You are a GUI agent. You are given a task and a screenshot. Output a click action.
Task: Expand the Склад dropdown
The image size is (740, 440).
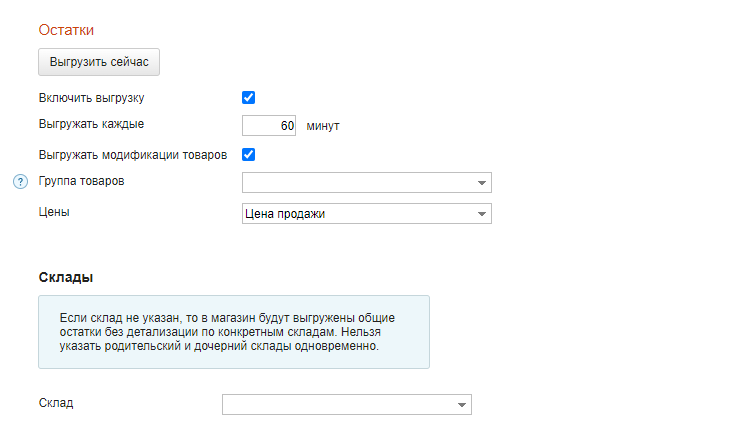(347, 405)
